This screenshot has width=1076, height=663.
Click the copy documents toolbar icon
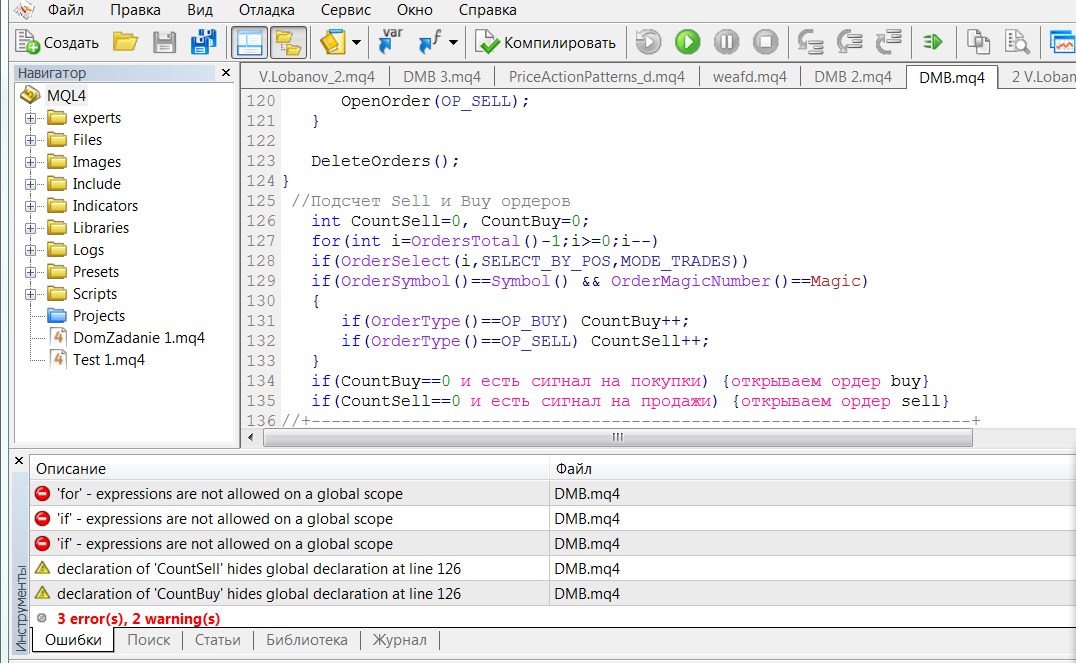[x=979, y=43]
